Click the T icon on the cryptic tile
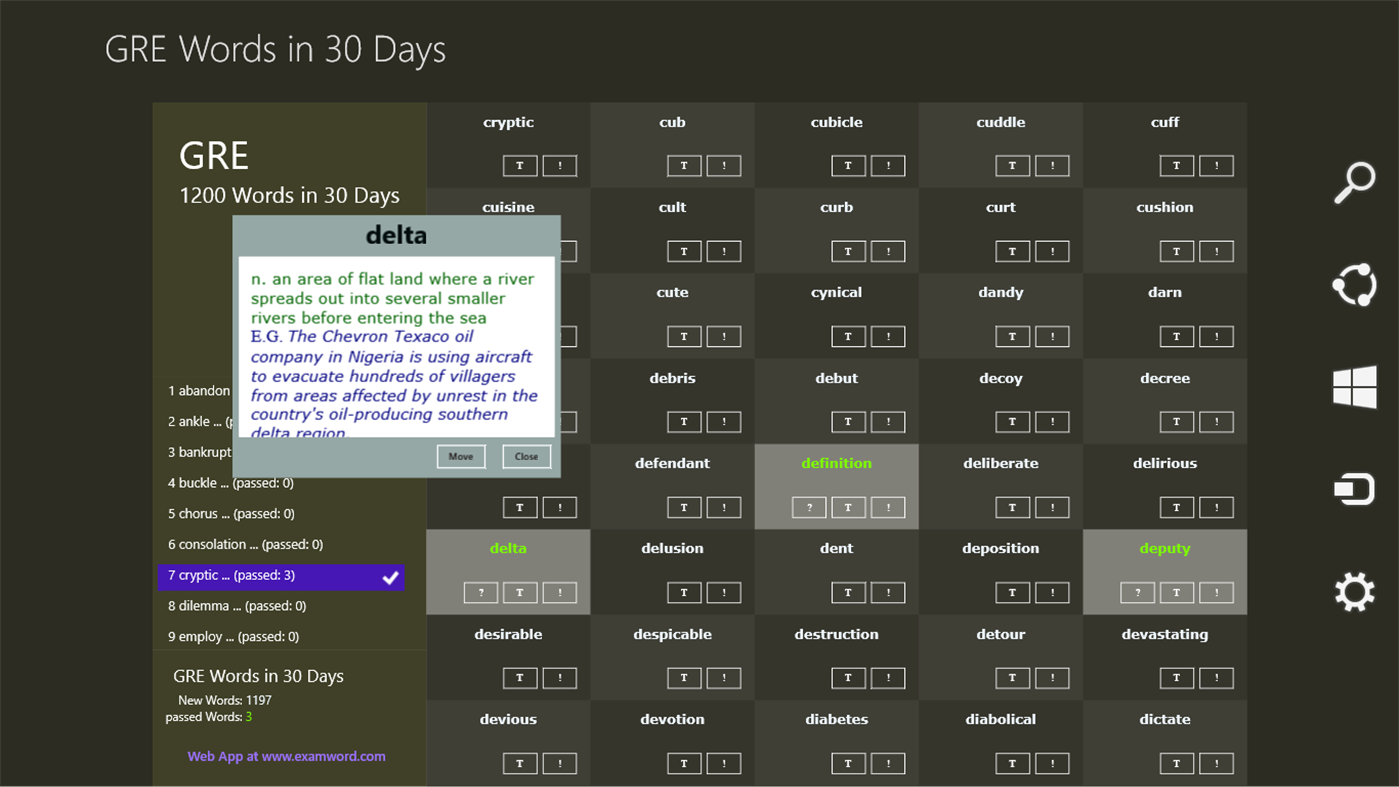The width and height of the screenshot is (1399, 787). pos(520,165)
